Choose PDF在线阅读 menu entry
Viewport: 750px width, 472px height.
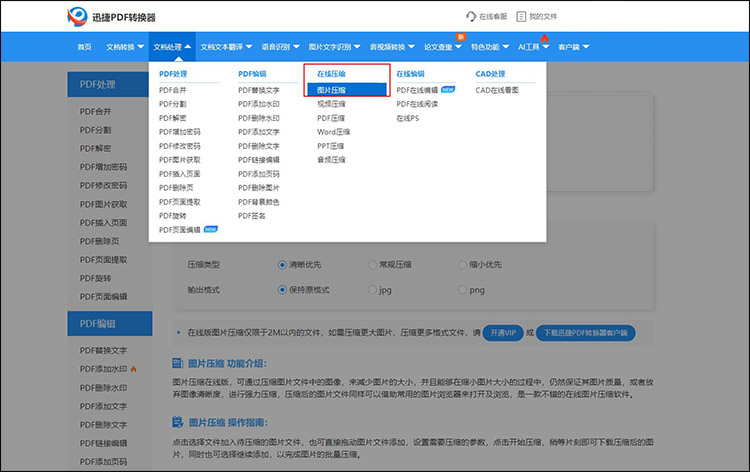click(417, 104)
